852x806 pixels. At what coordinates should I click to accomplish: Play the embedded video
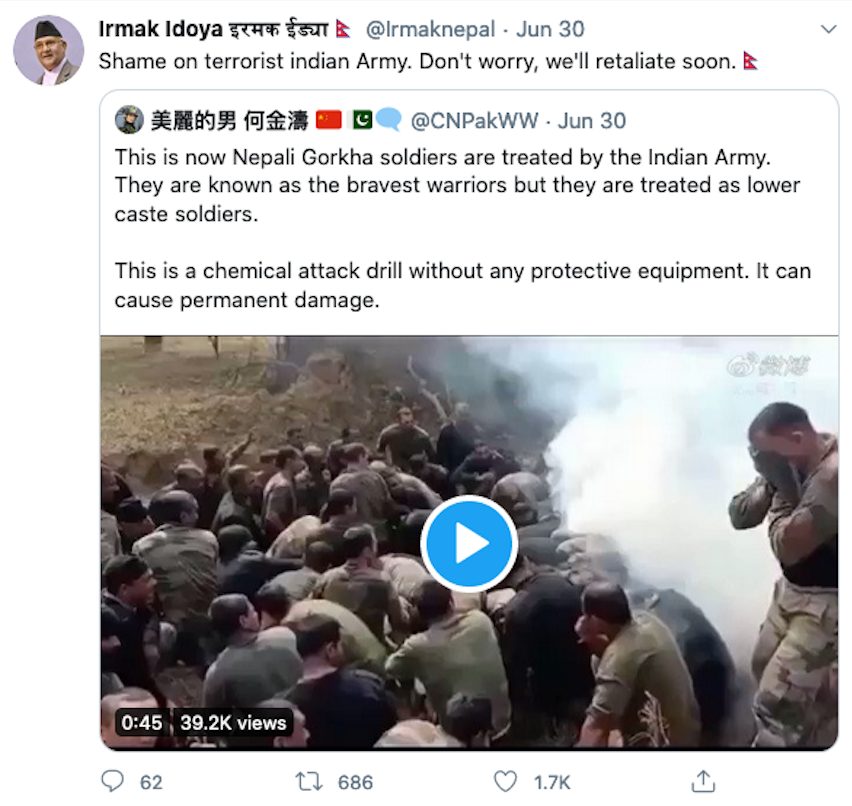coord(469,543)
